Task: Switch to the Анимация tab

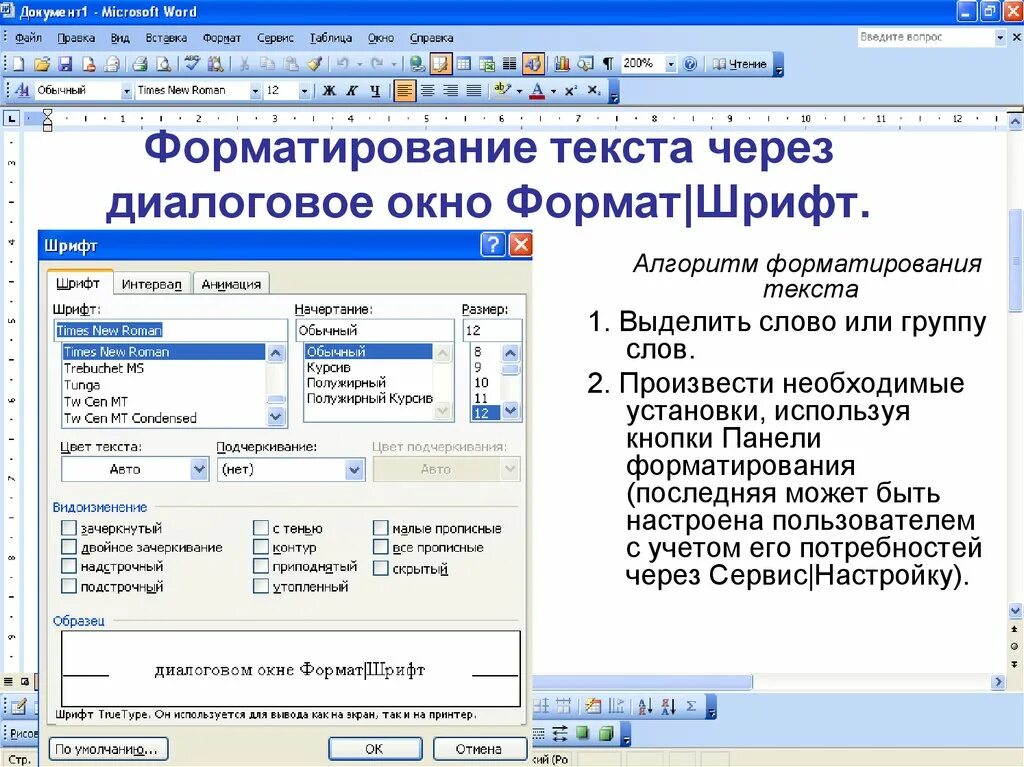Action: (x=231, y=284)
